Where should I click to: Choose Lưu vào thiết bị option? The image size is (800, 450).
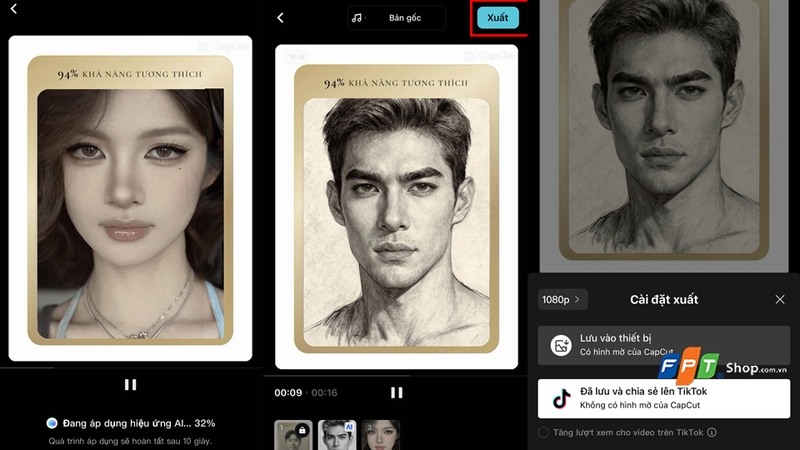point(664,345)
